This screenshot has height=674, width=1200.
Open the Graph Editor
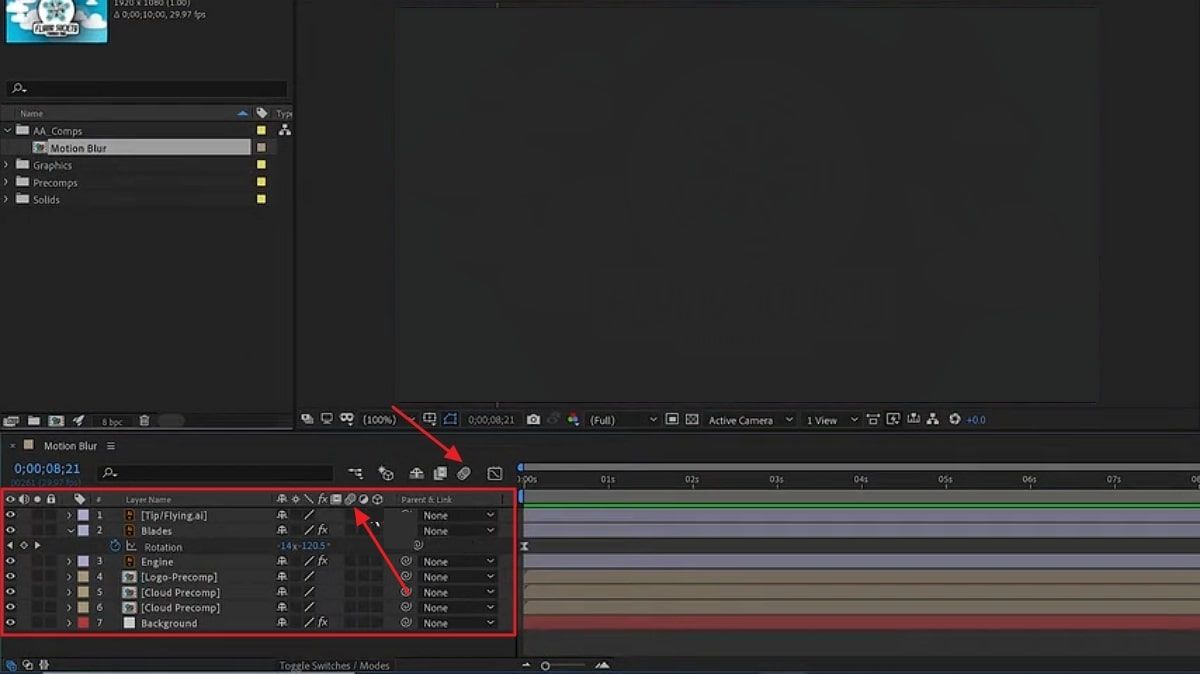point(494,472)
